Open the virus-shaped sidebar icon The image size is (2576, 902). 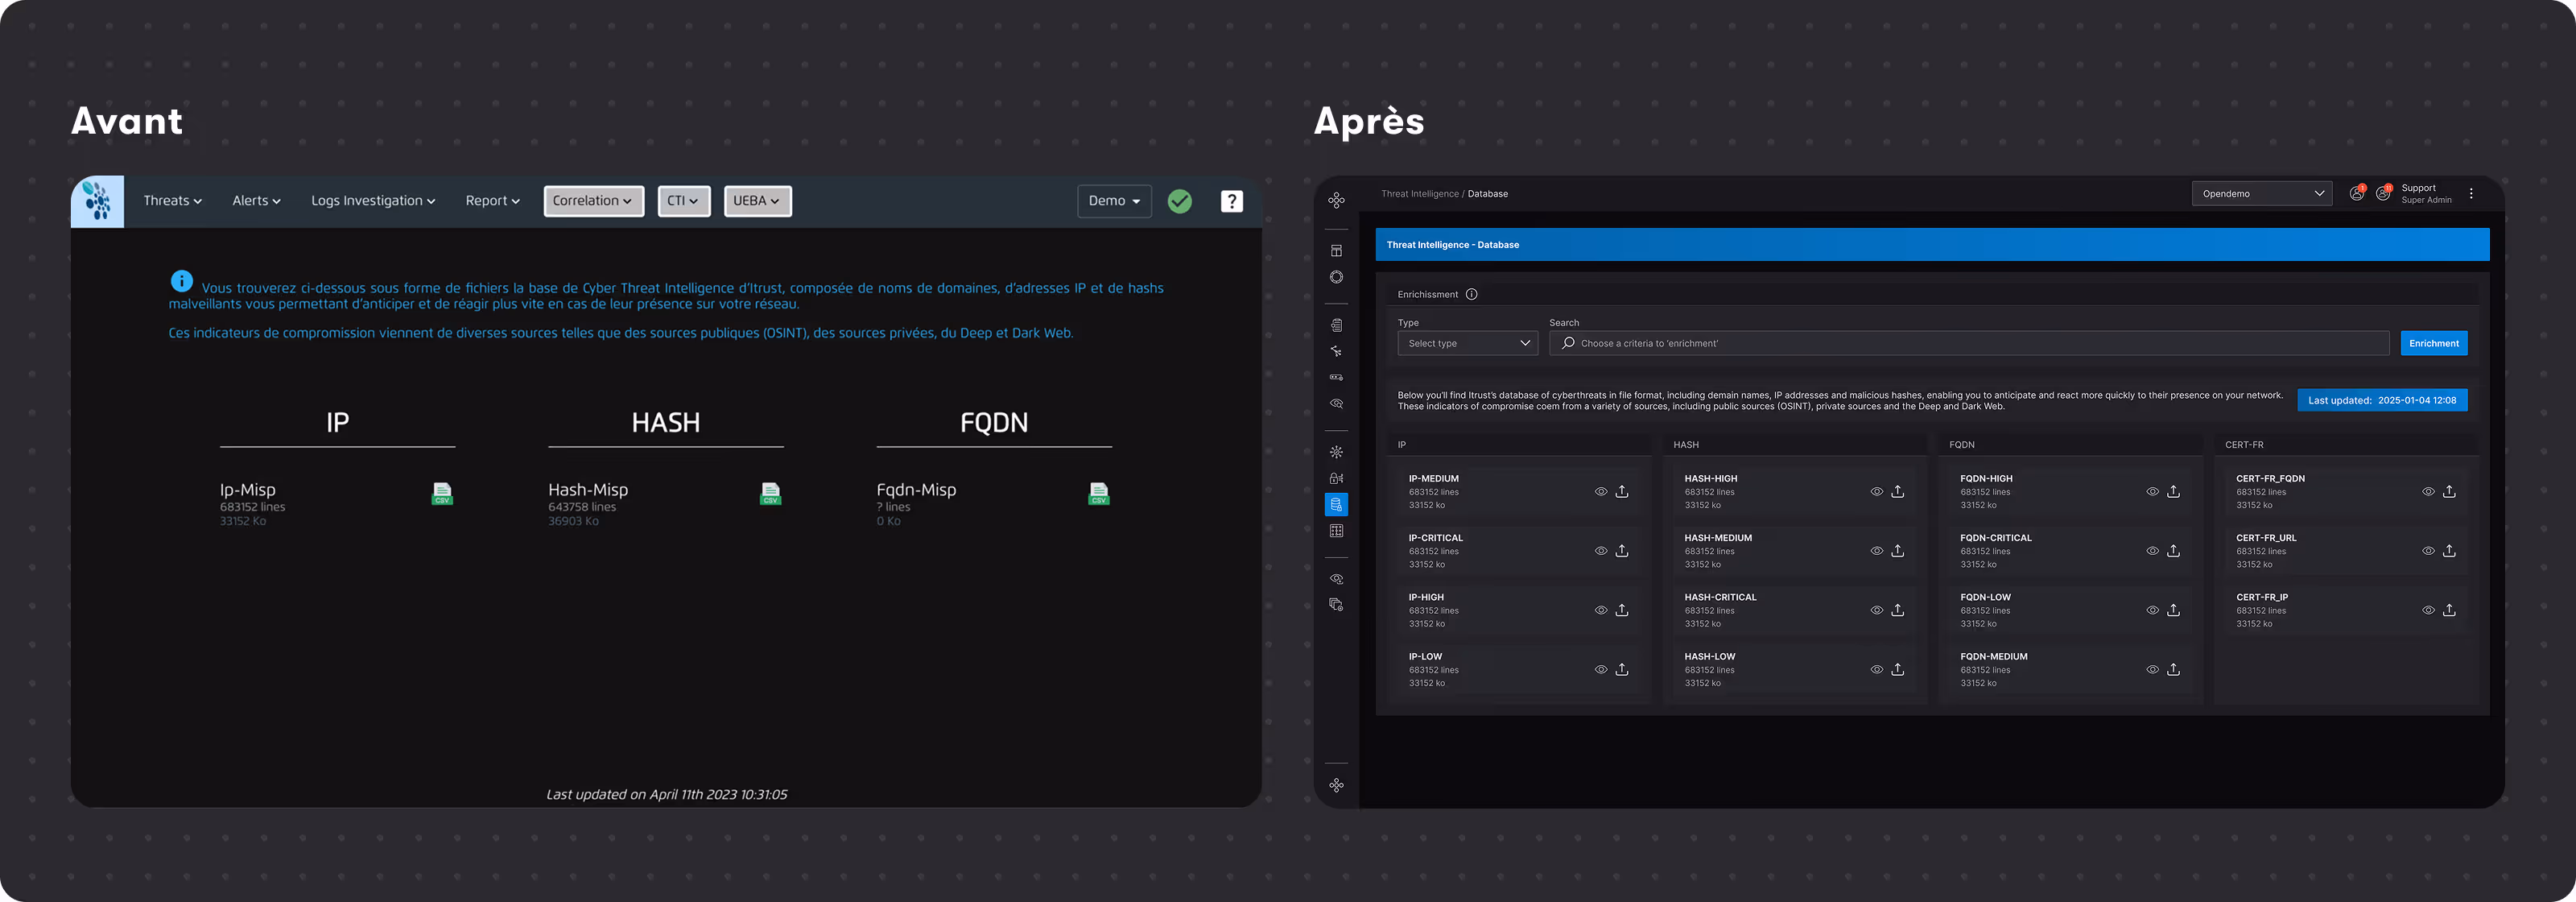(1336, 452)
